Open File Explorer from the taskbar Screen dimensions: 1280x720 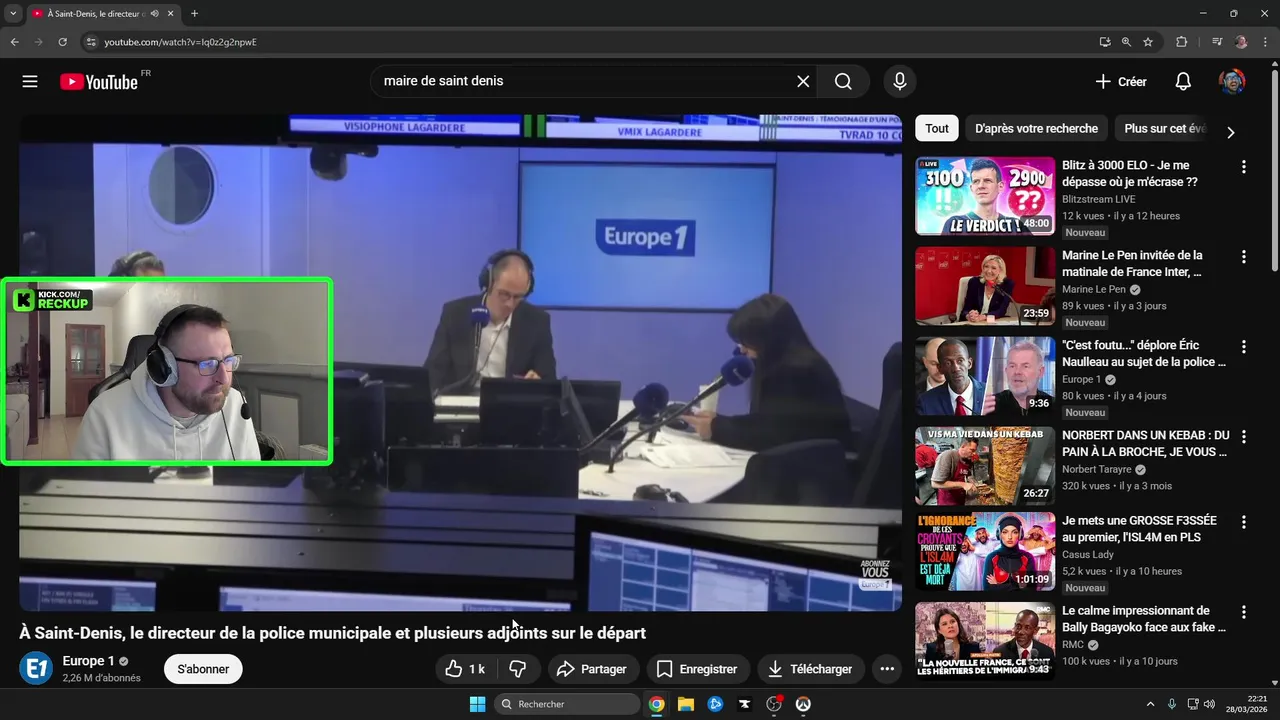pos(686,704)
